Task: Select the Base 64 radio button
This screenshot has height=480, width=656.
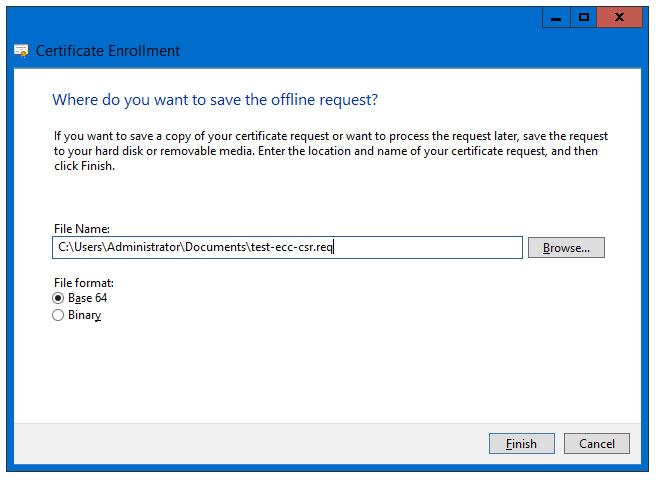Action: coord(58,298)
